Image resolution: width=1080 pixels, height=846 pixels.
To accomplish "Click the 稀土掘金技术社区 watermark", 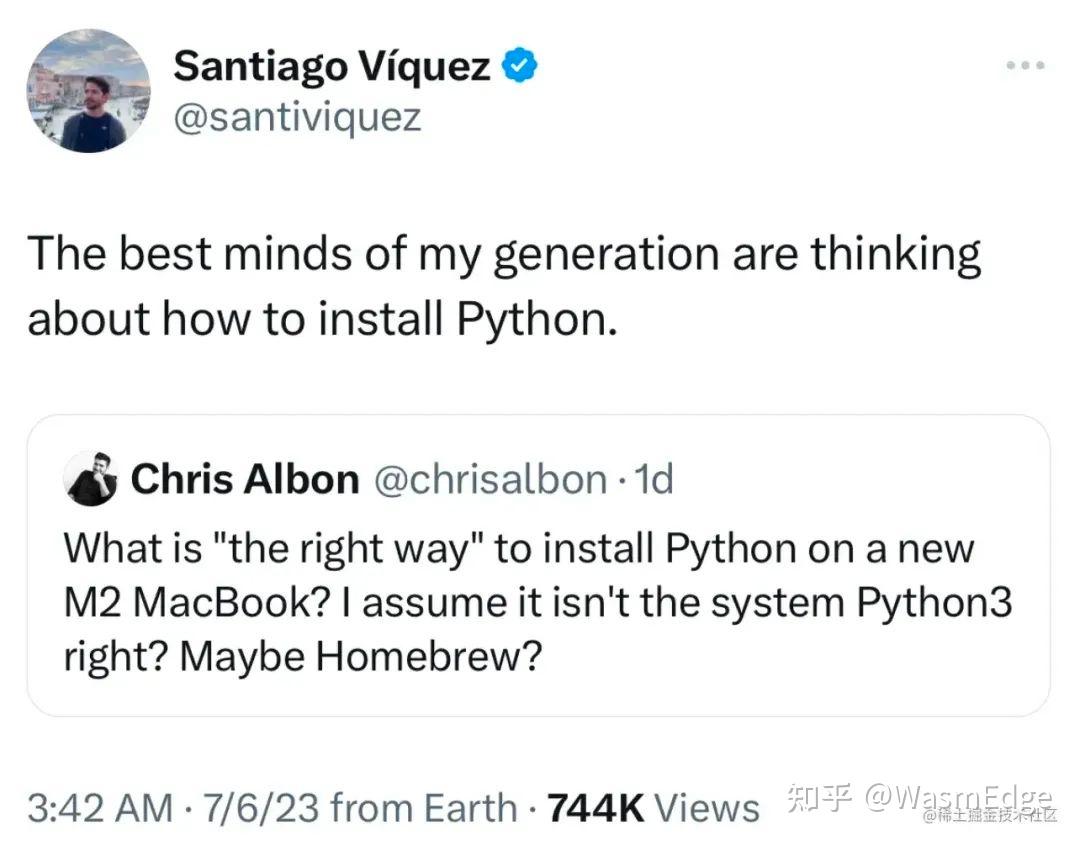I will click(990, 818).
